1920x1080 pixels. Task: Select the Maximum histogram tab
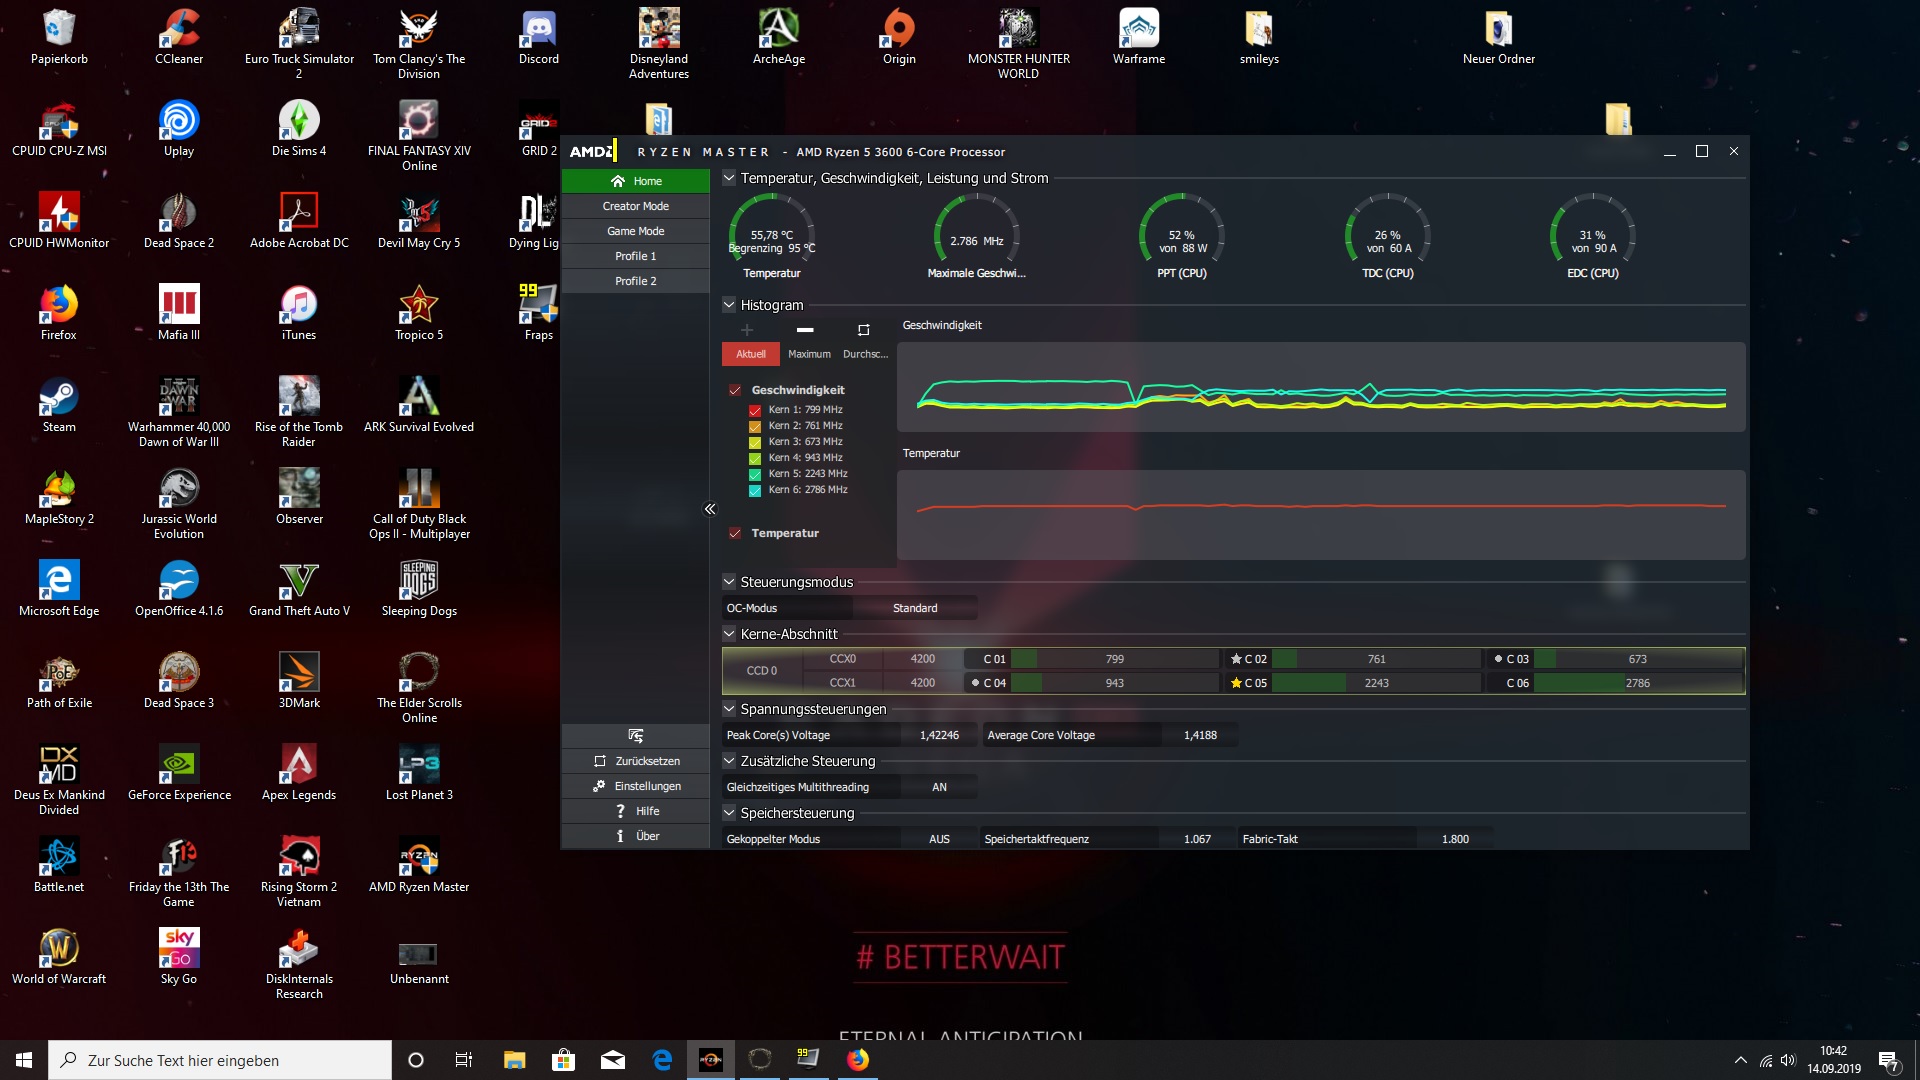pyautogui.click(x=809, y=354)
